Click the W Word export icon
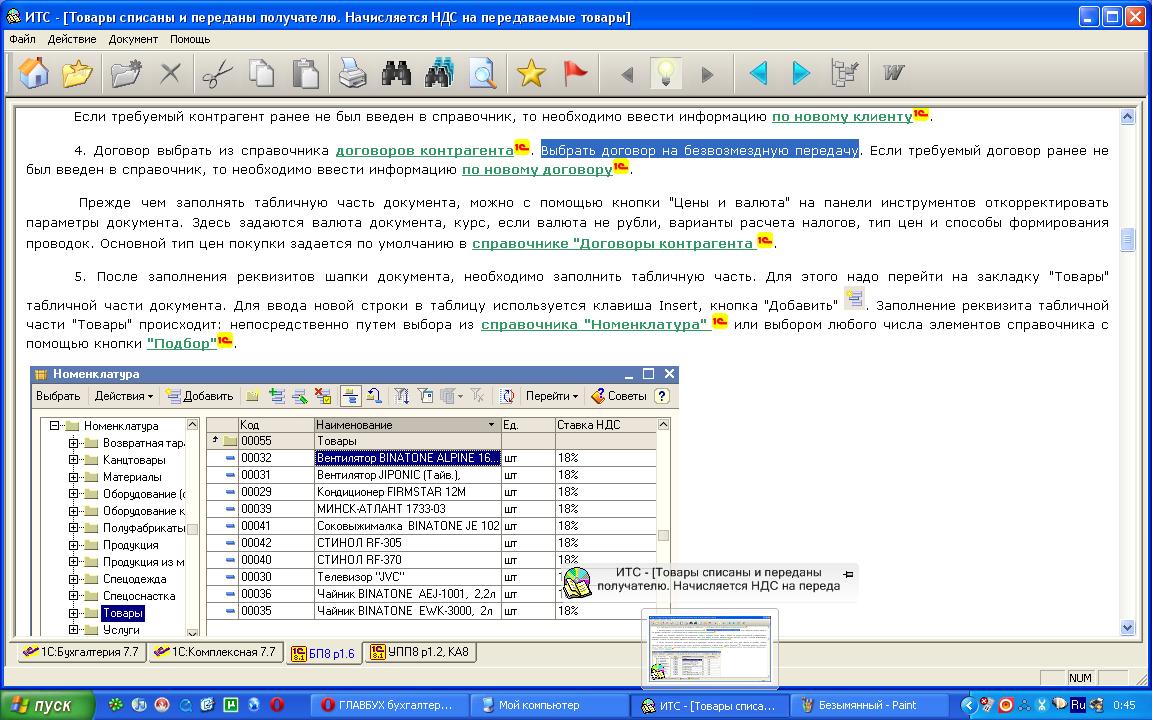Viewport: 1152px width, 720px height. (x=892, y=73)
